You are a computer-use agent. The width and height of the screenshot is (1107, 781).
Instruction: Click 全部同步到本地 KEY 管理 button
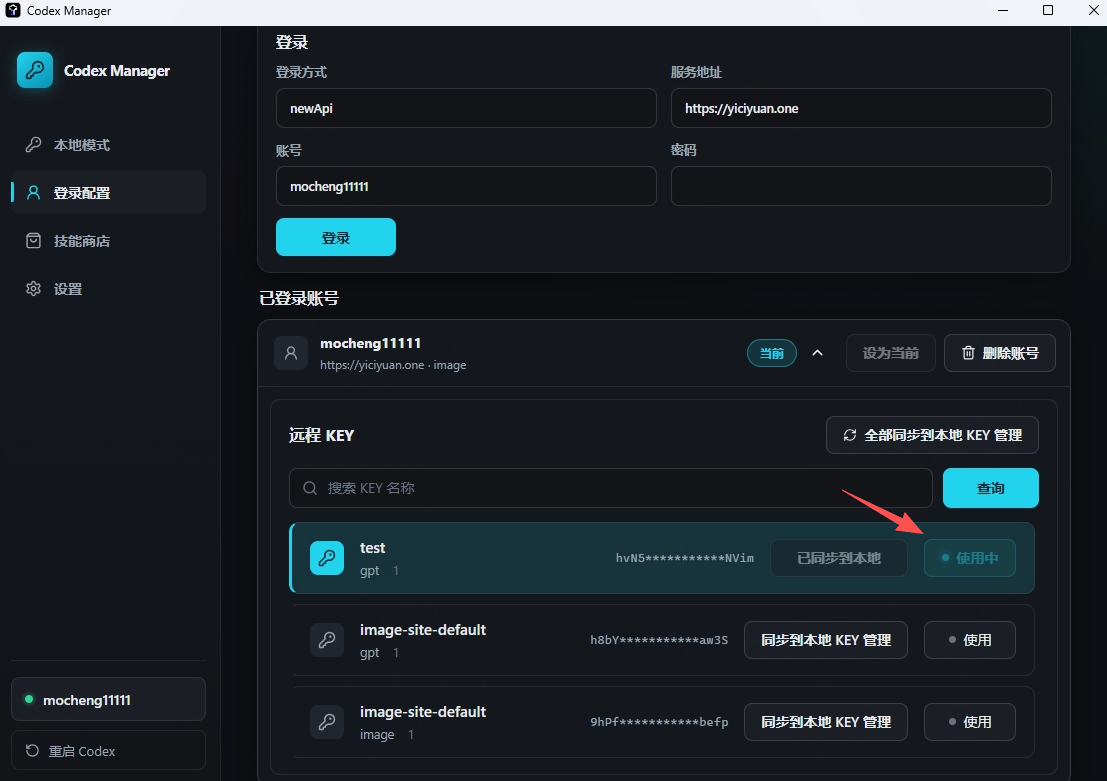pos(932,435)
